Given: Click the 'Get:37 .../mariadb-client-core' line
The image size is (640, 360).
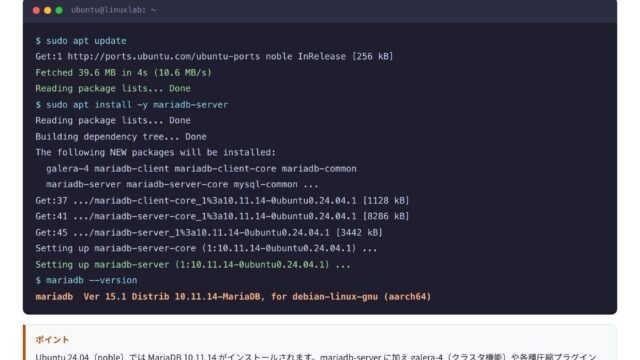Looking at the screenshot, I should [x=222, y=201].
